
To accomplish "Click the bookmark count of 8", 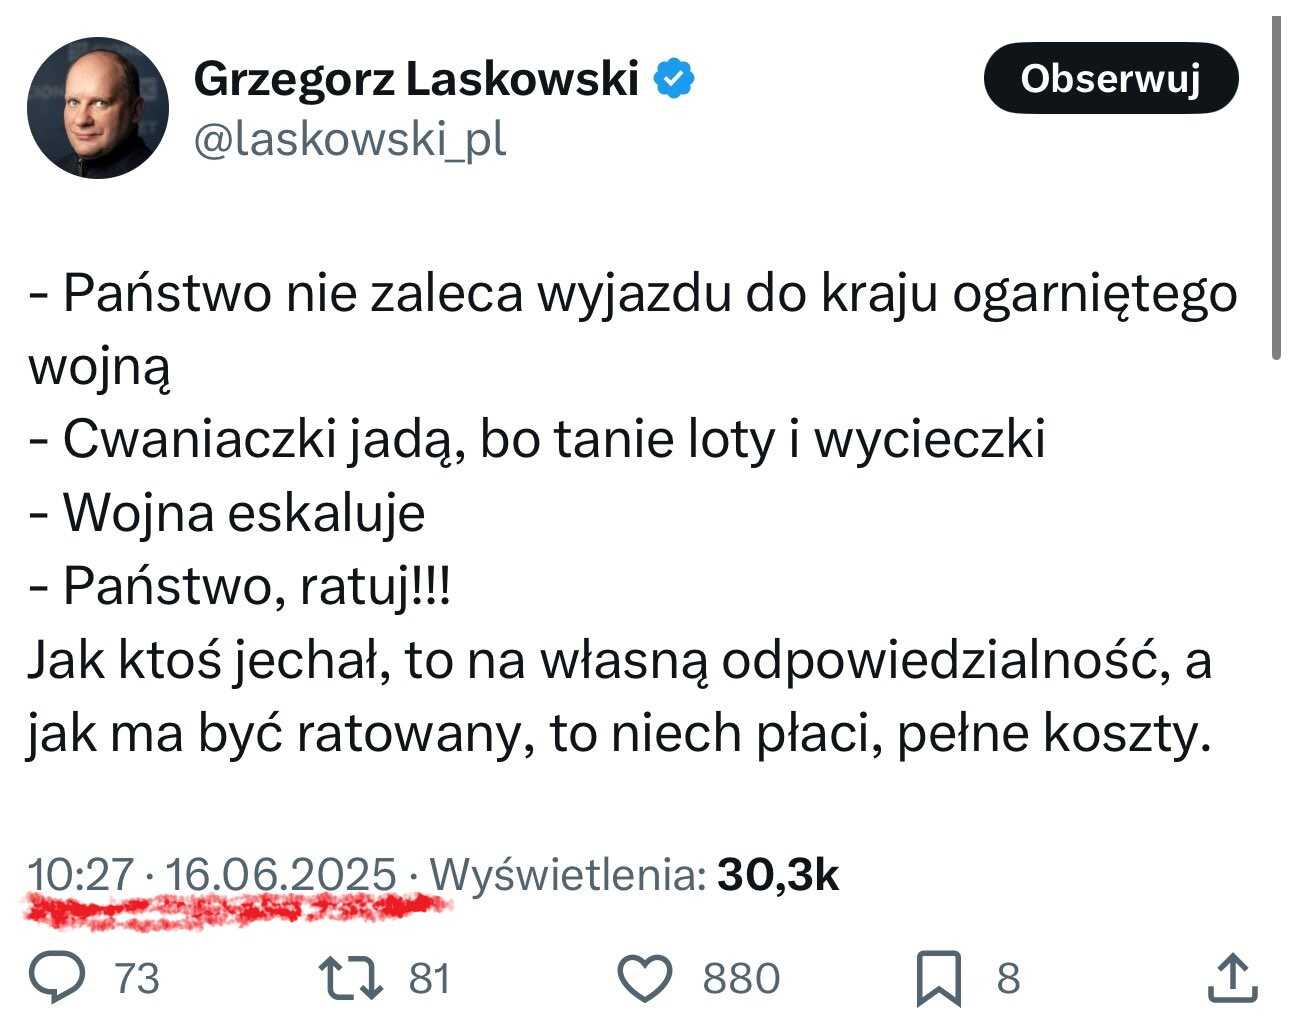I will pos(1008,978).
